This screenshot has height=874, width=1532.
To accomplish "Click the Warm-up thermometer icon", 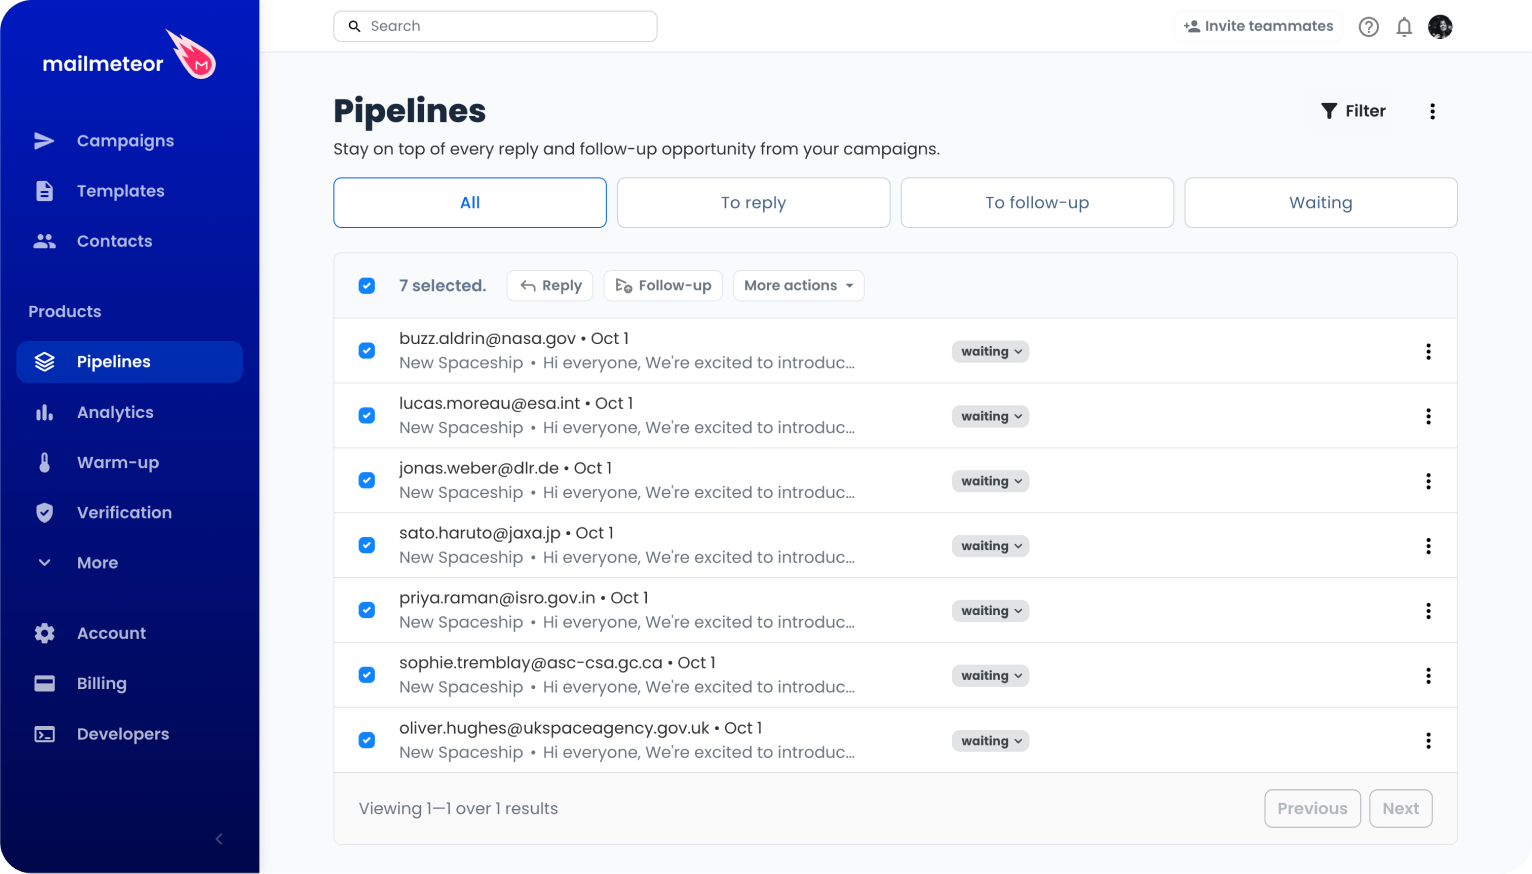I will [44, 462].
